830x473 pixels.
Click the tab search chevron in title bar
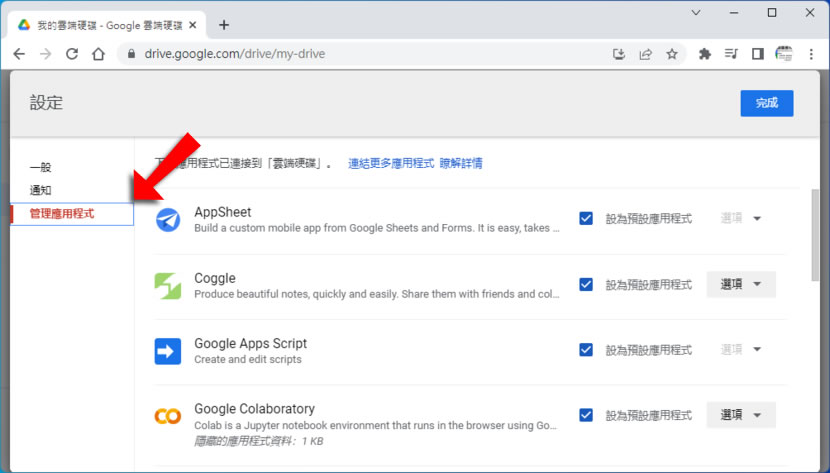click(696, 13)
